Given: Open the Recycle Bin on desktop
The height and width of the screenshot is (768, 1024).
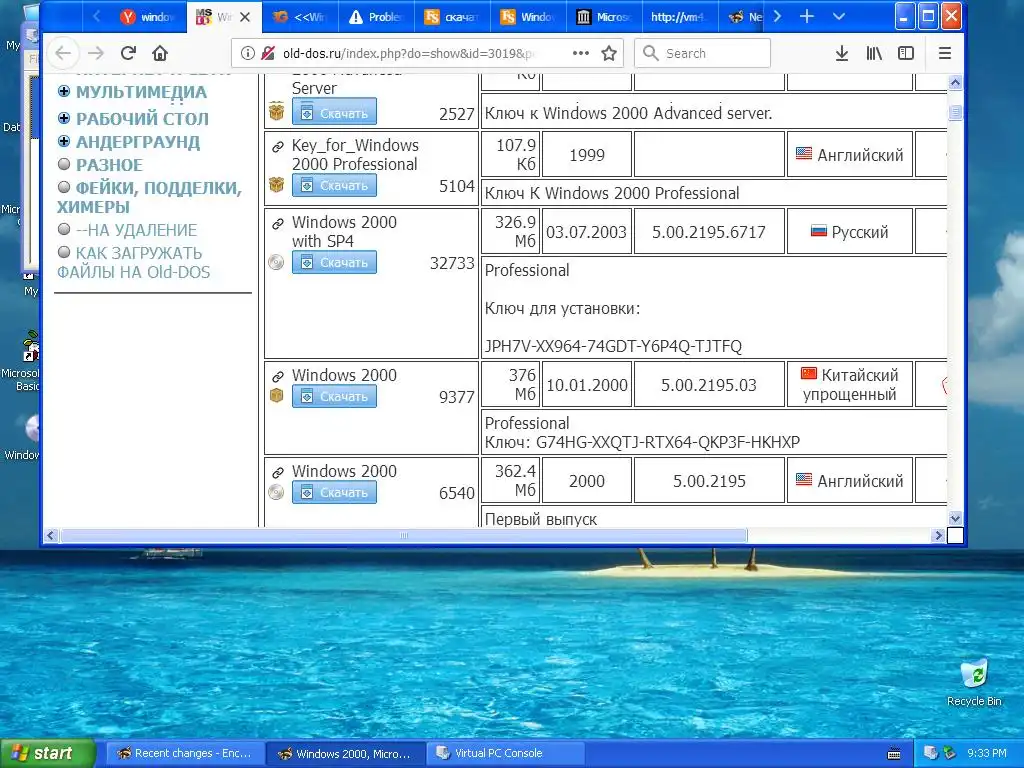Looking at the screenshot, I should tap(974, 682).
